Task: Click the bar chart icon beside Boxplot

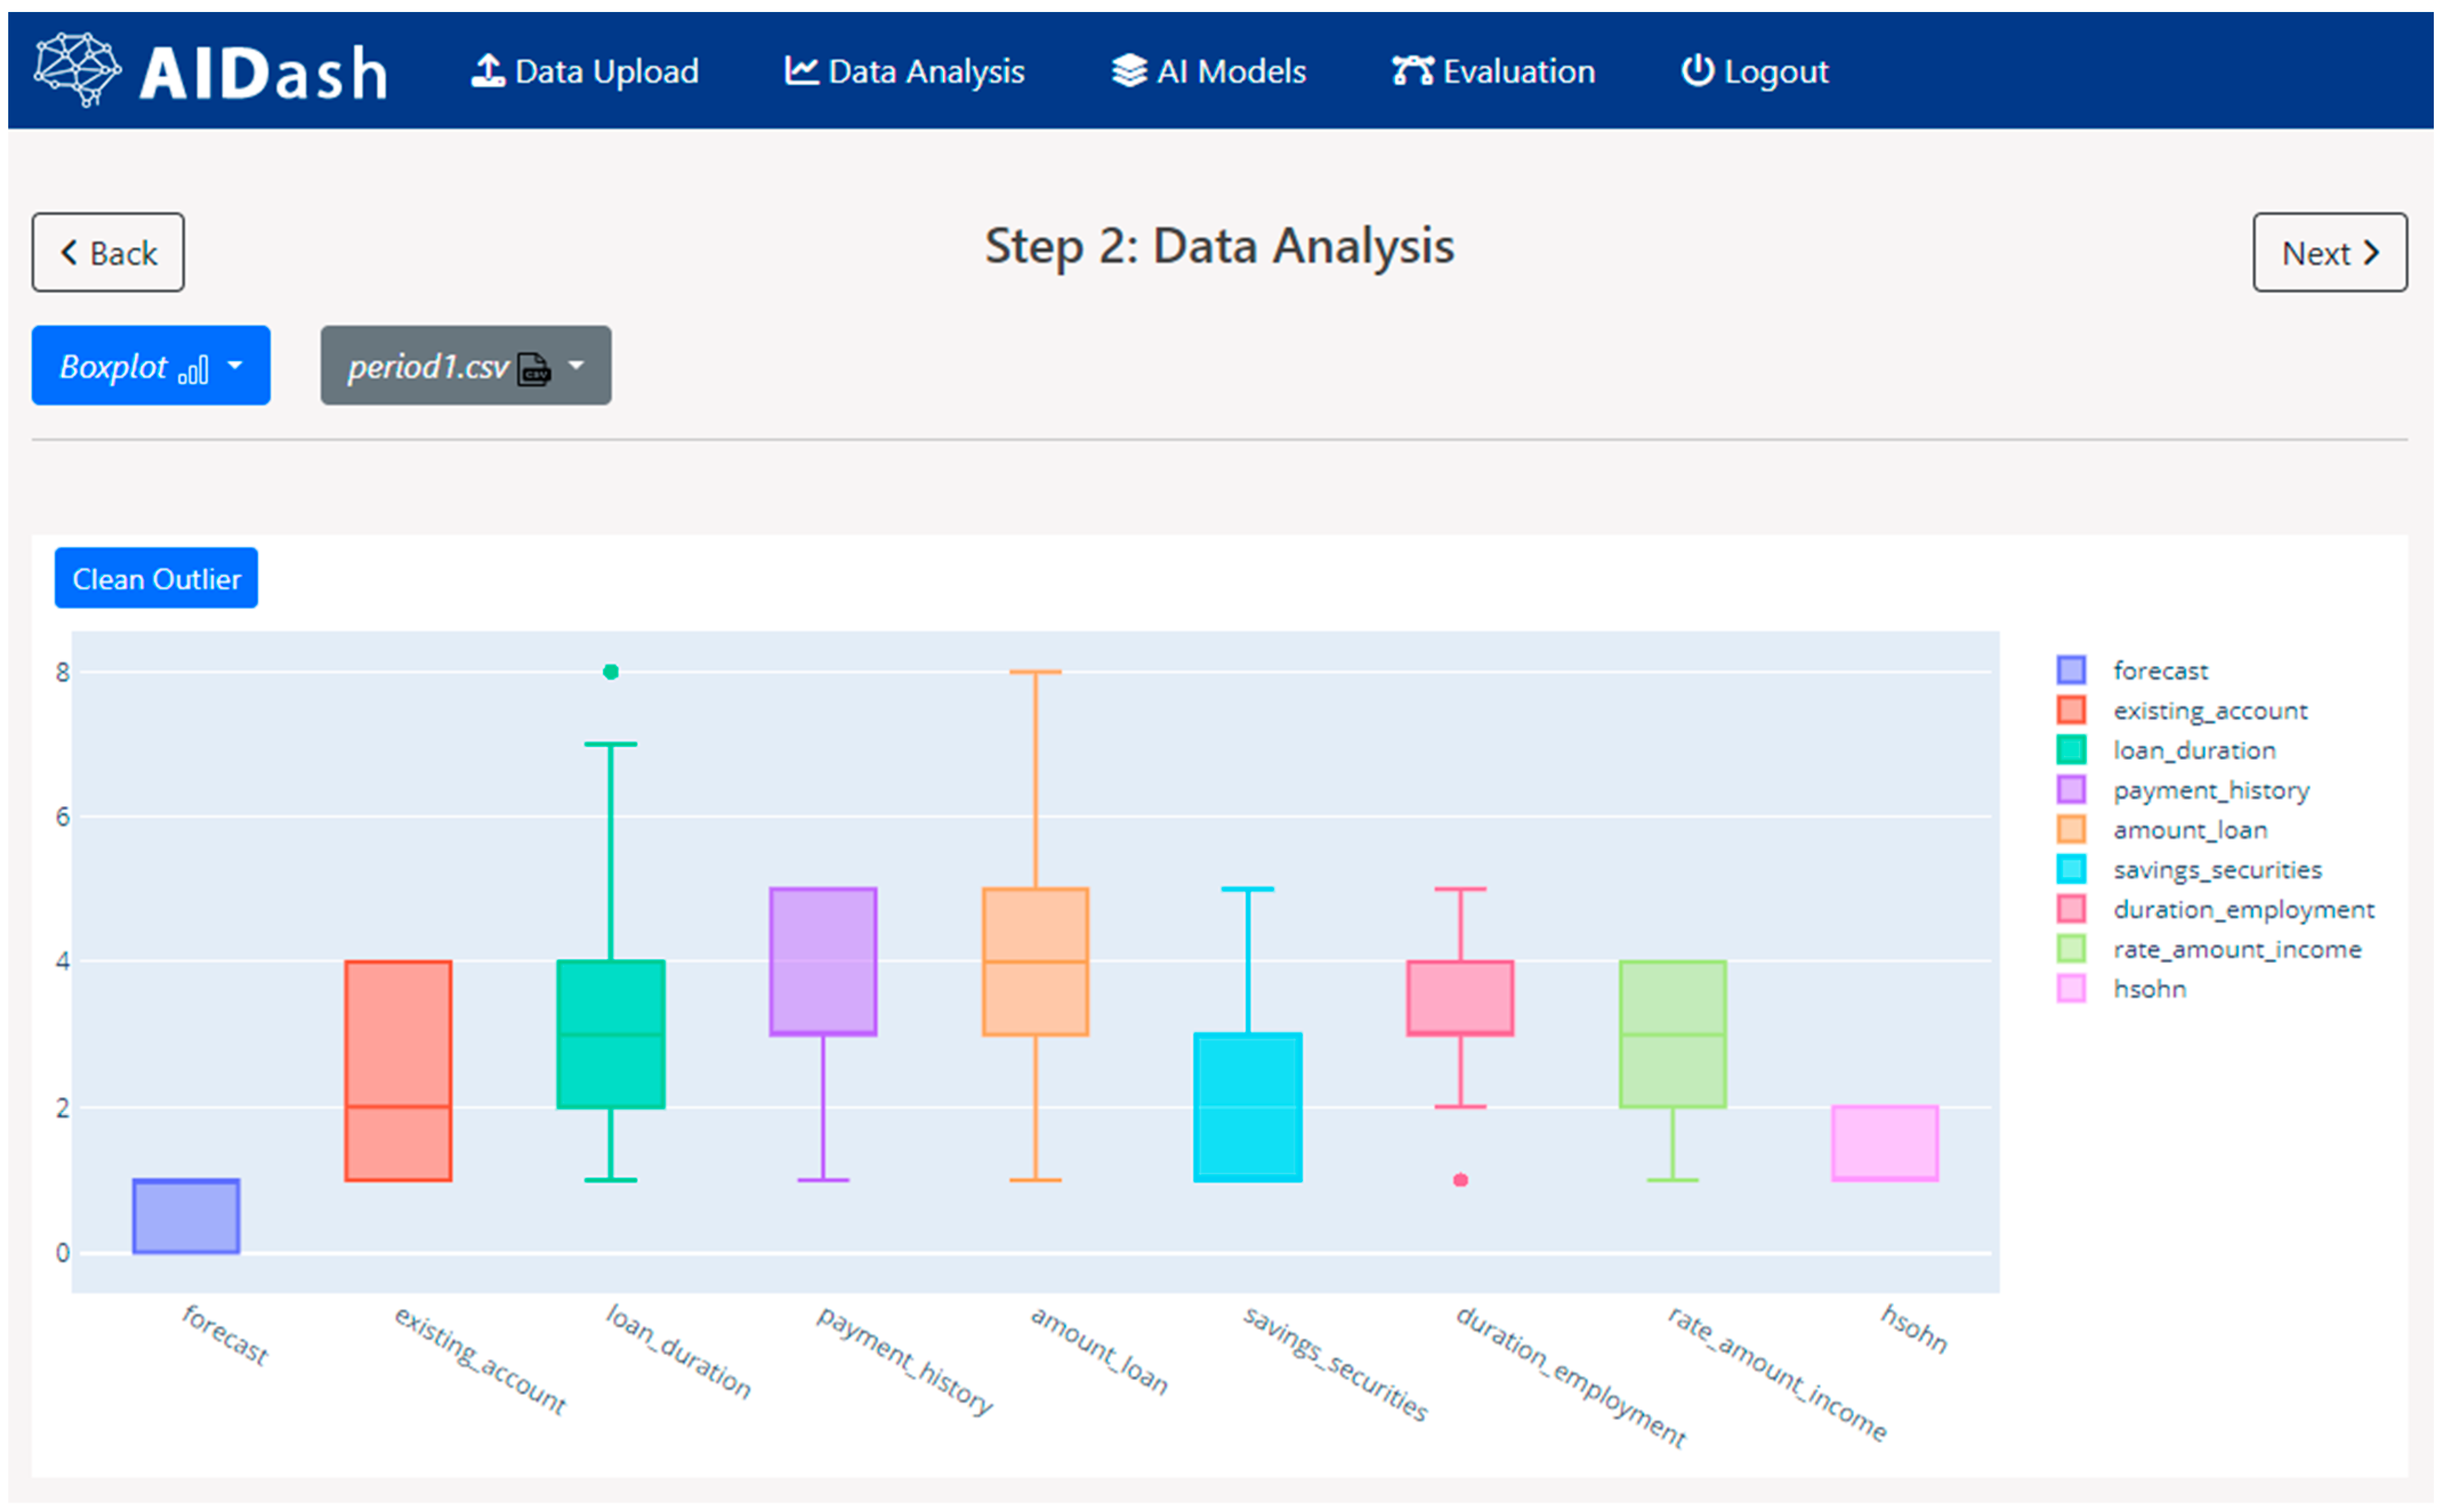Action: tap(193, 369)
